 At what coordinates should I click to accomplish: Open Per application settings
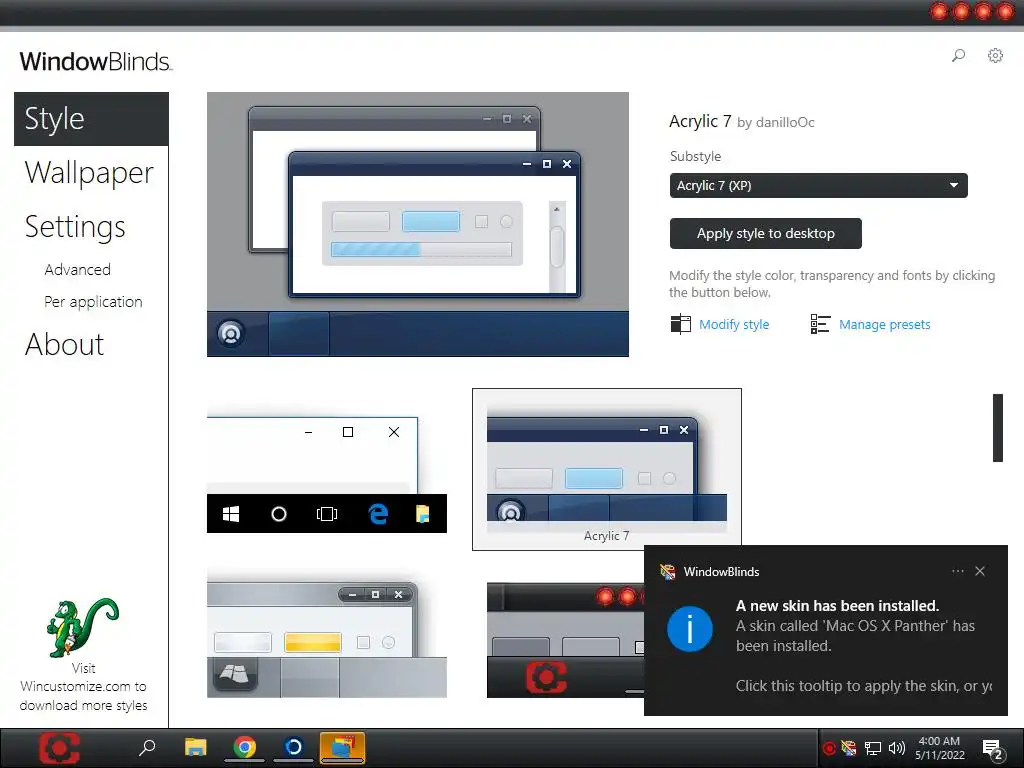pyautogui.click(x=93, y=302)
